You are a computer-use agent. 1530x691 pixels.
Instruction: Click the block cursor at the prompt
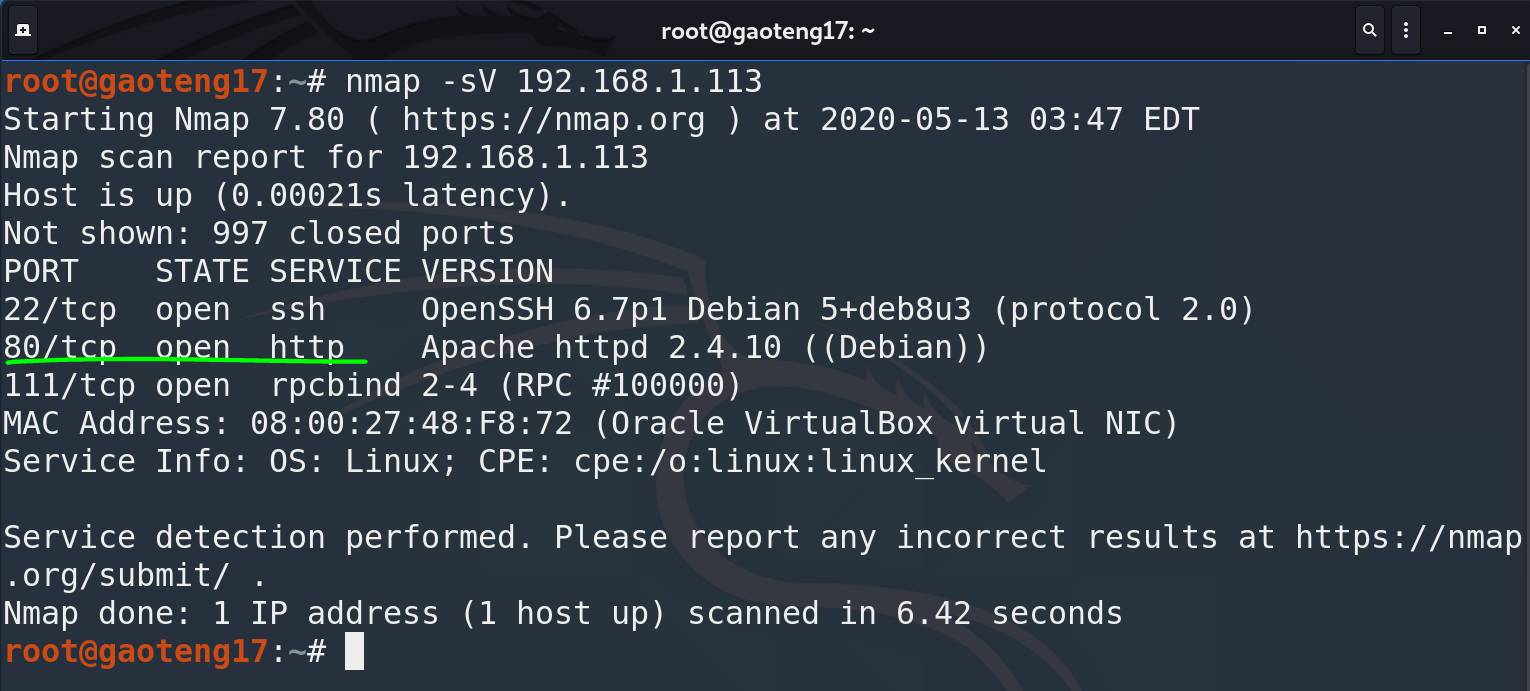[x=354, y=652]
